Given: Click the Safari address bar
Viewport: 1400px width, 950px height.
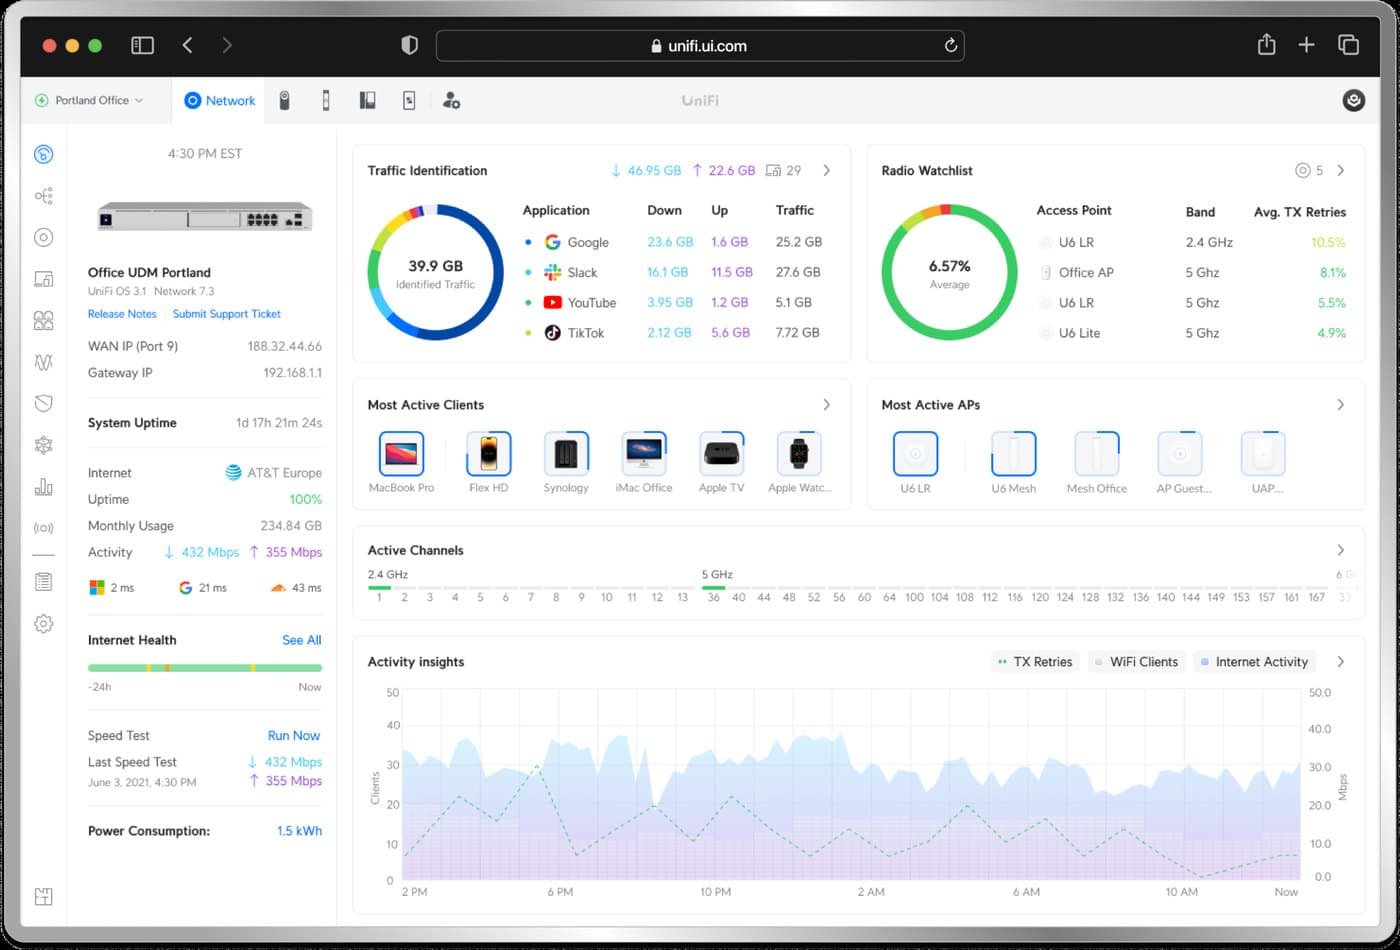Looking at the screenshot, I should (x=700, y=45).
